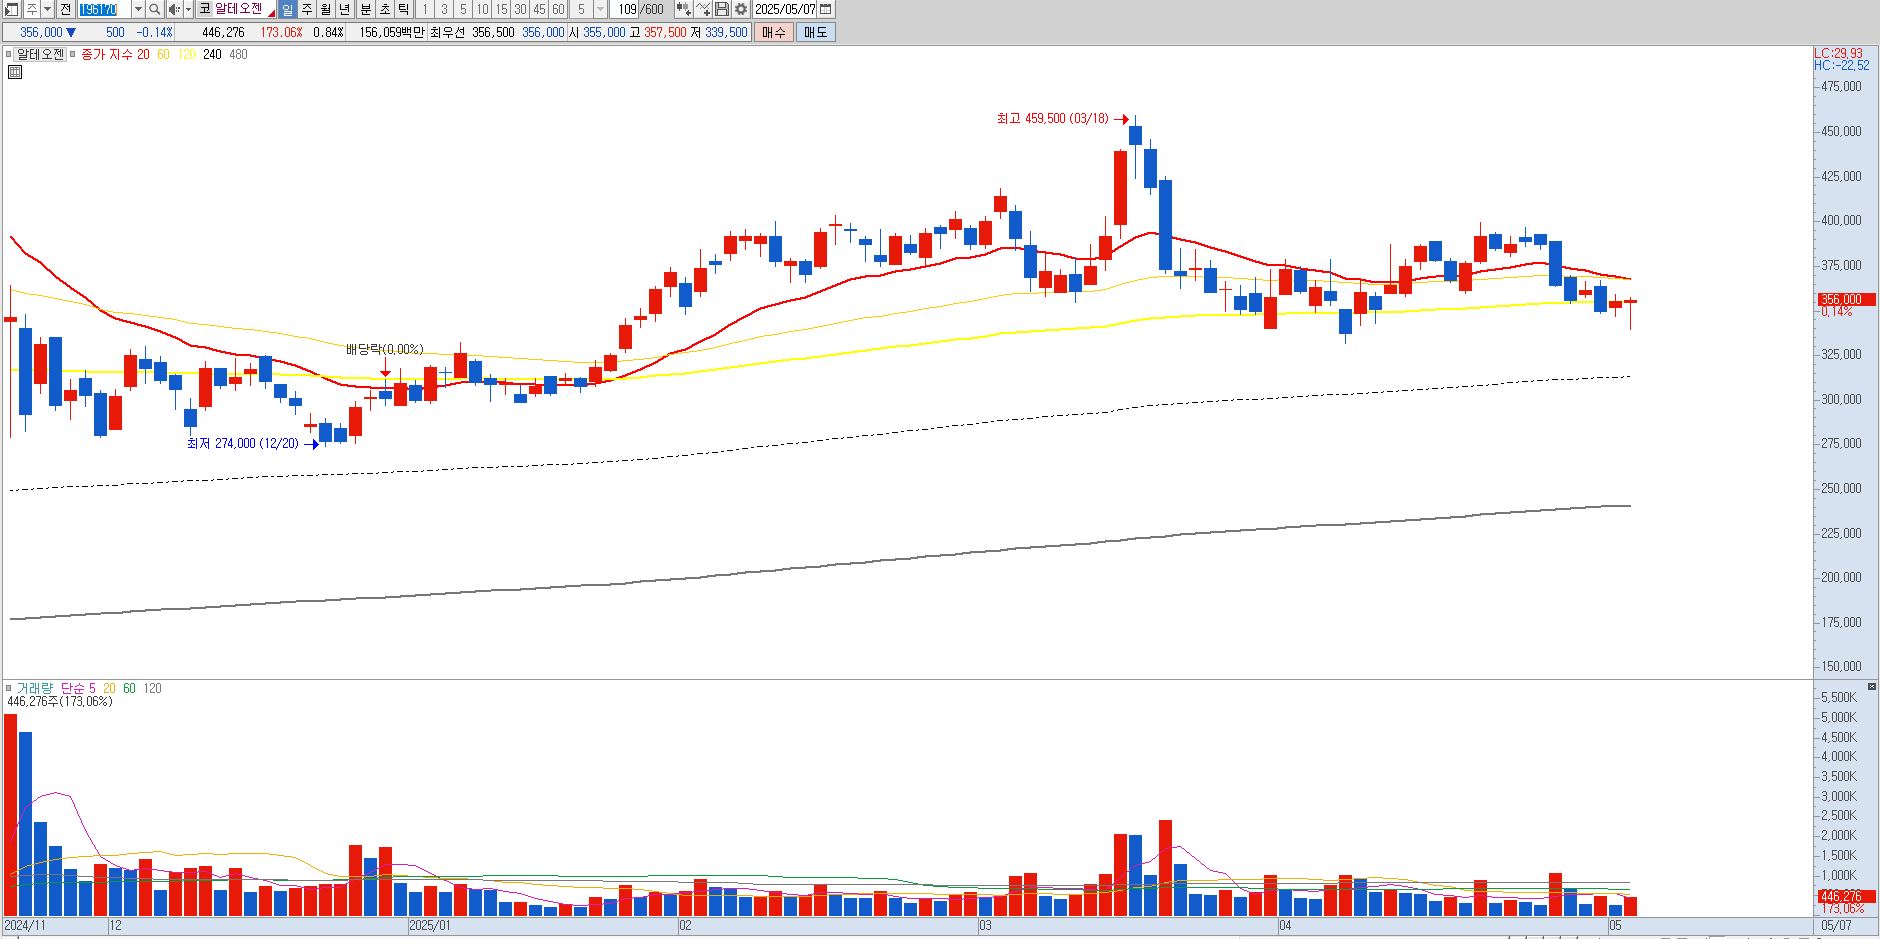1880x939 pixels.
Task: Click the 매수 buy button
Action: pos(773,32)
